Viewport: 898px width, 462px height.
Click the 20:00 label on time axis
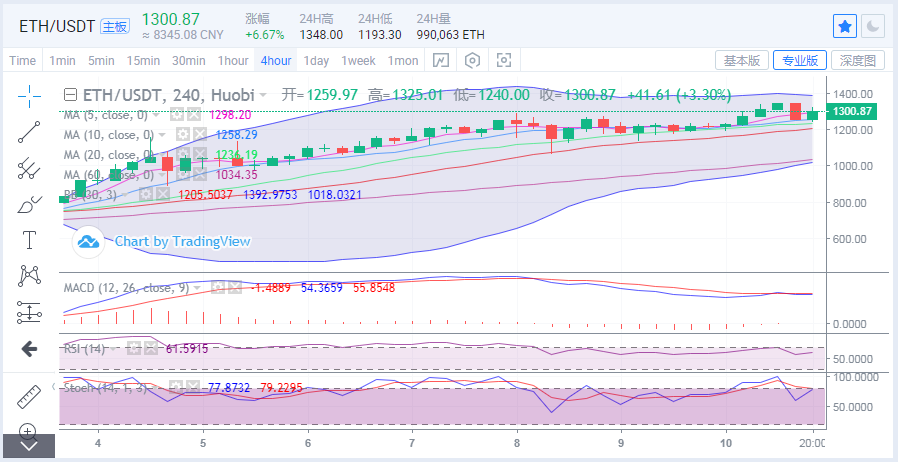[x=813, y=443]
